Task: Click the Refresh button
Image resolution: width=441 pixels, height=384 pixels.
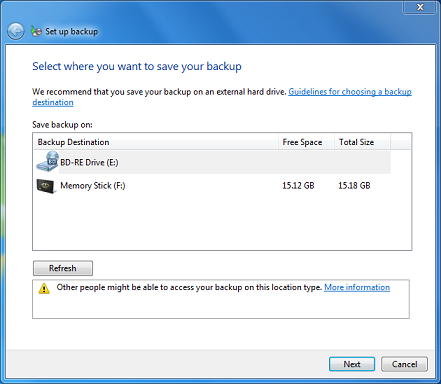Action: (63, 268)
